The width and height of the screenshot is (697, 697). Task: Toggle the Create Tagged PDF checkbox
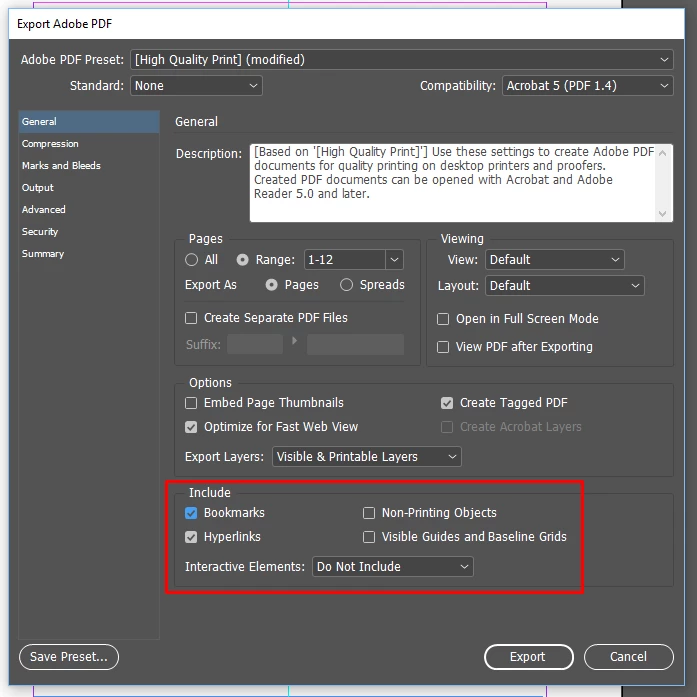(447, 403)
